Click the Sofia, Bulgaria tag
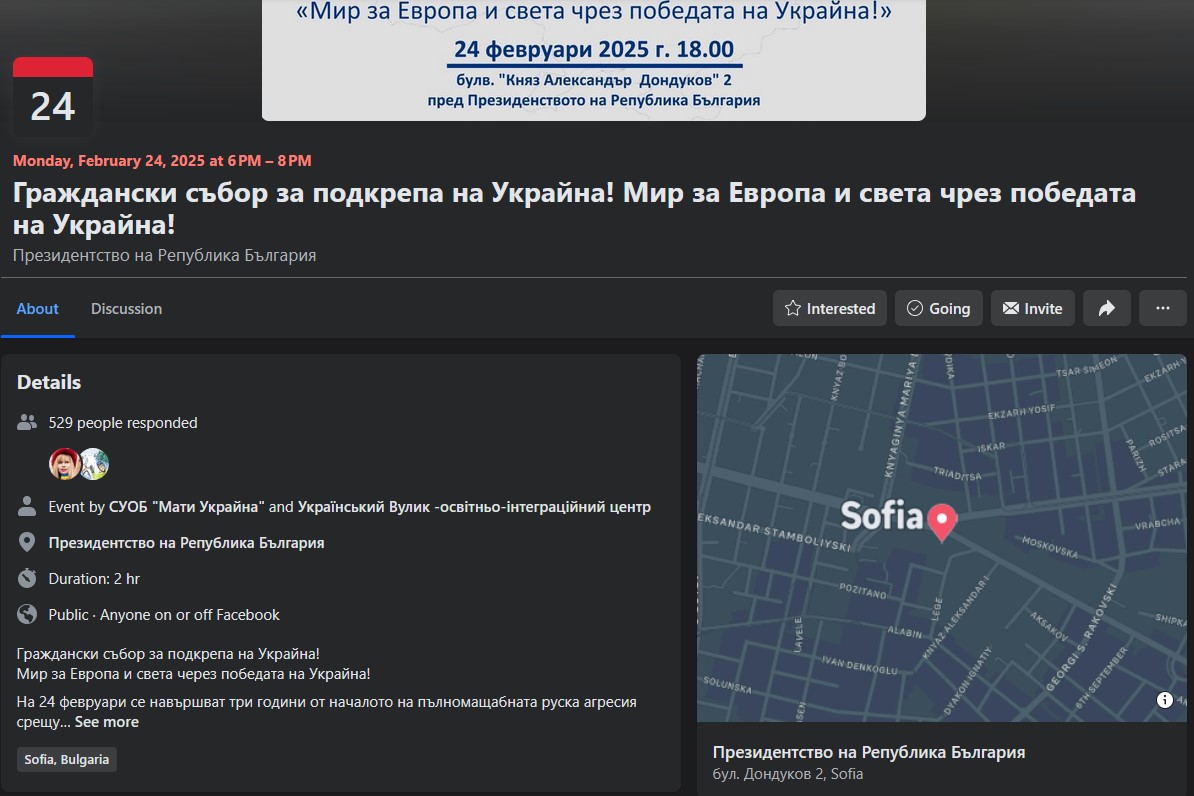The height and width of the screenshot is (796, 1194). (x=67, y=759)
